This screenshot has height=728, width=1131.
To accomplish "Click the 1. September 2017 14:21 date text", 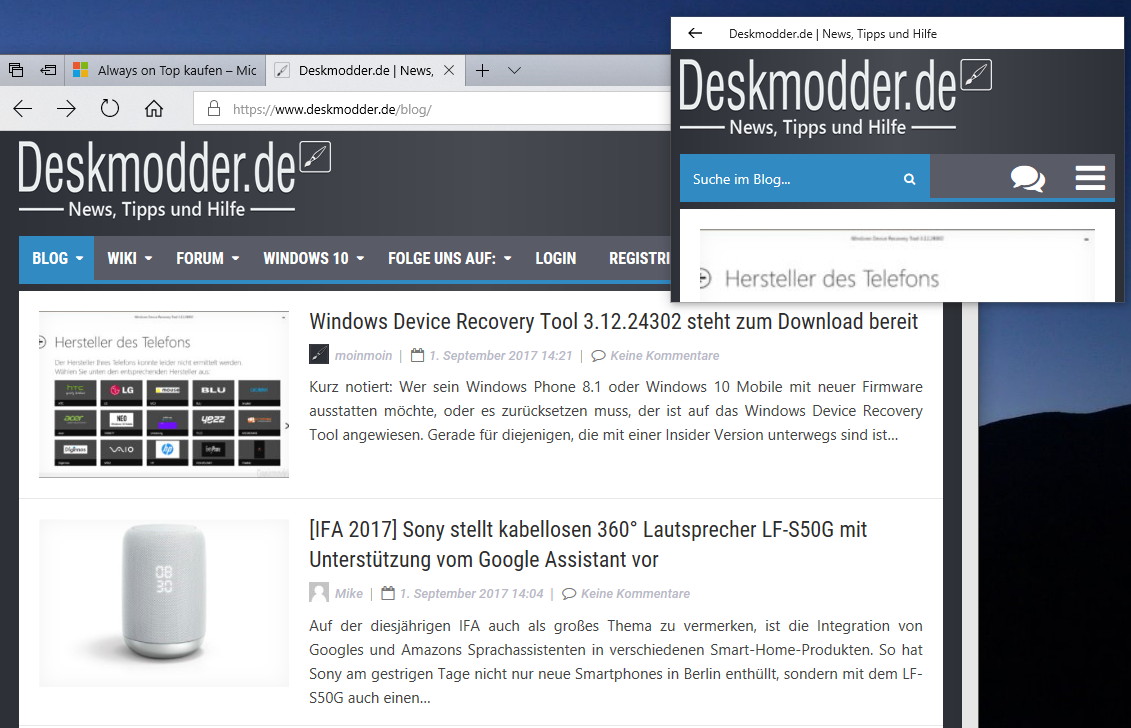I will click(501, 356).
